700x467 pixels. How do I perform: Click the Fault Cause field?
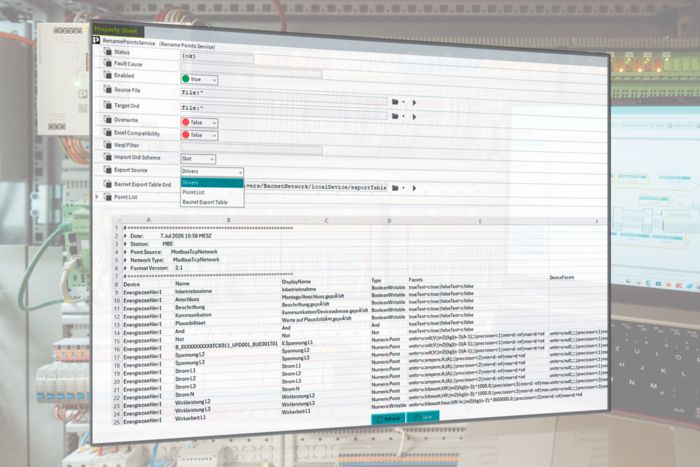(x=251, y=69)
